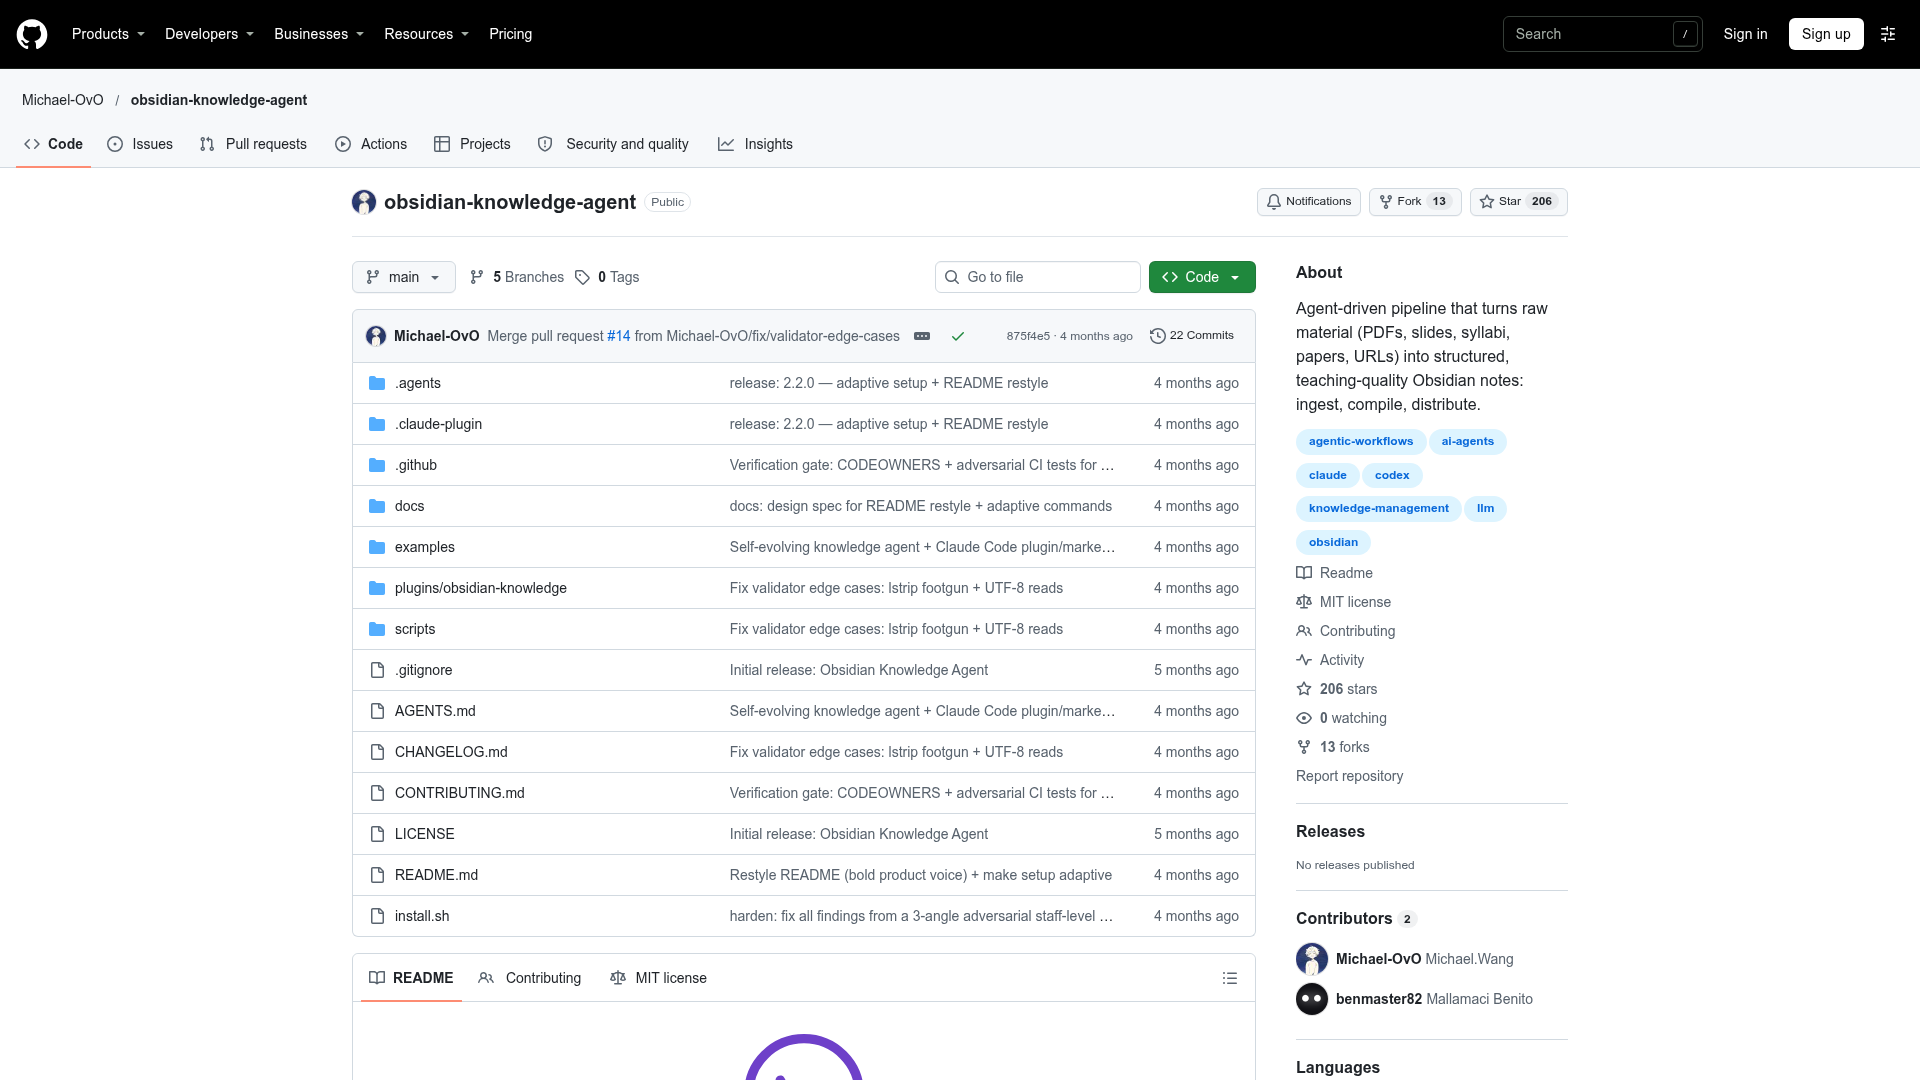Switch to the Pull requests tab
1920x1080 pixels.
tap(253, 144)
